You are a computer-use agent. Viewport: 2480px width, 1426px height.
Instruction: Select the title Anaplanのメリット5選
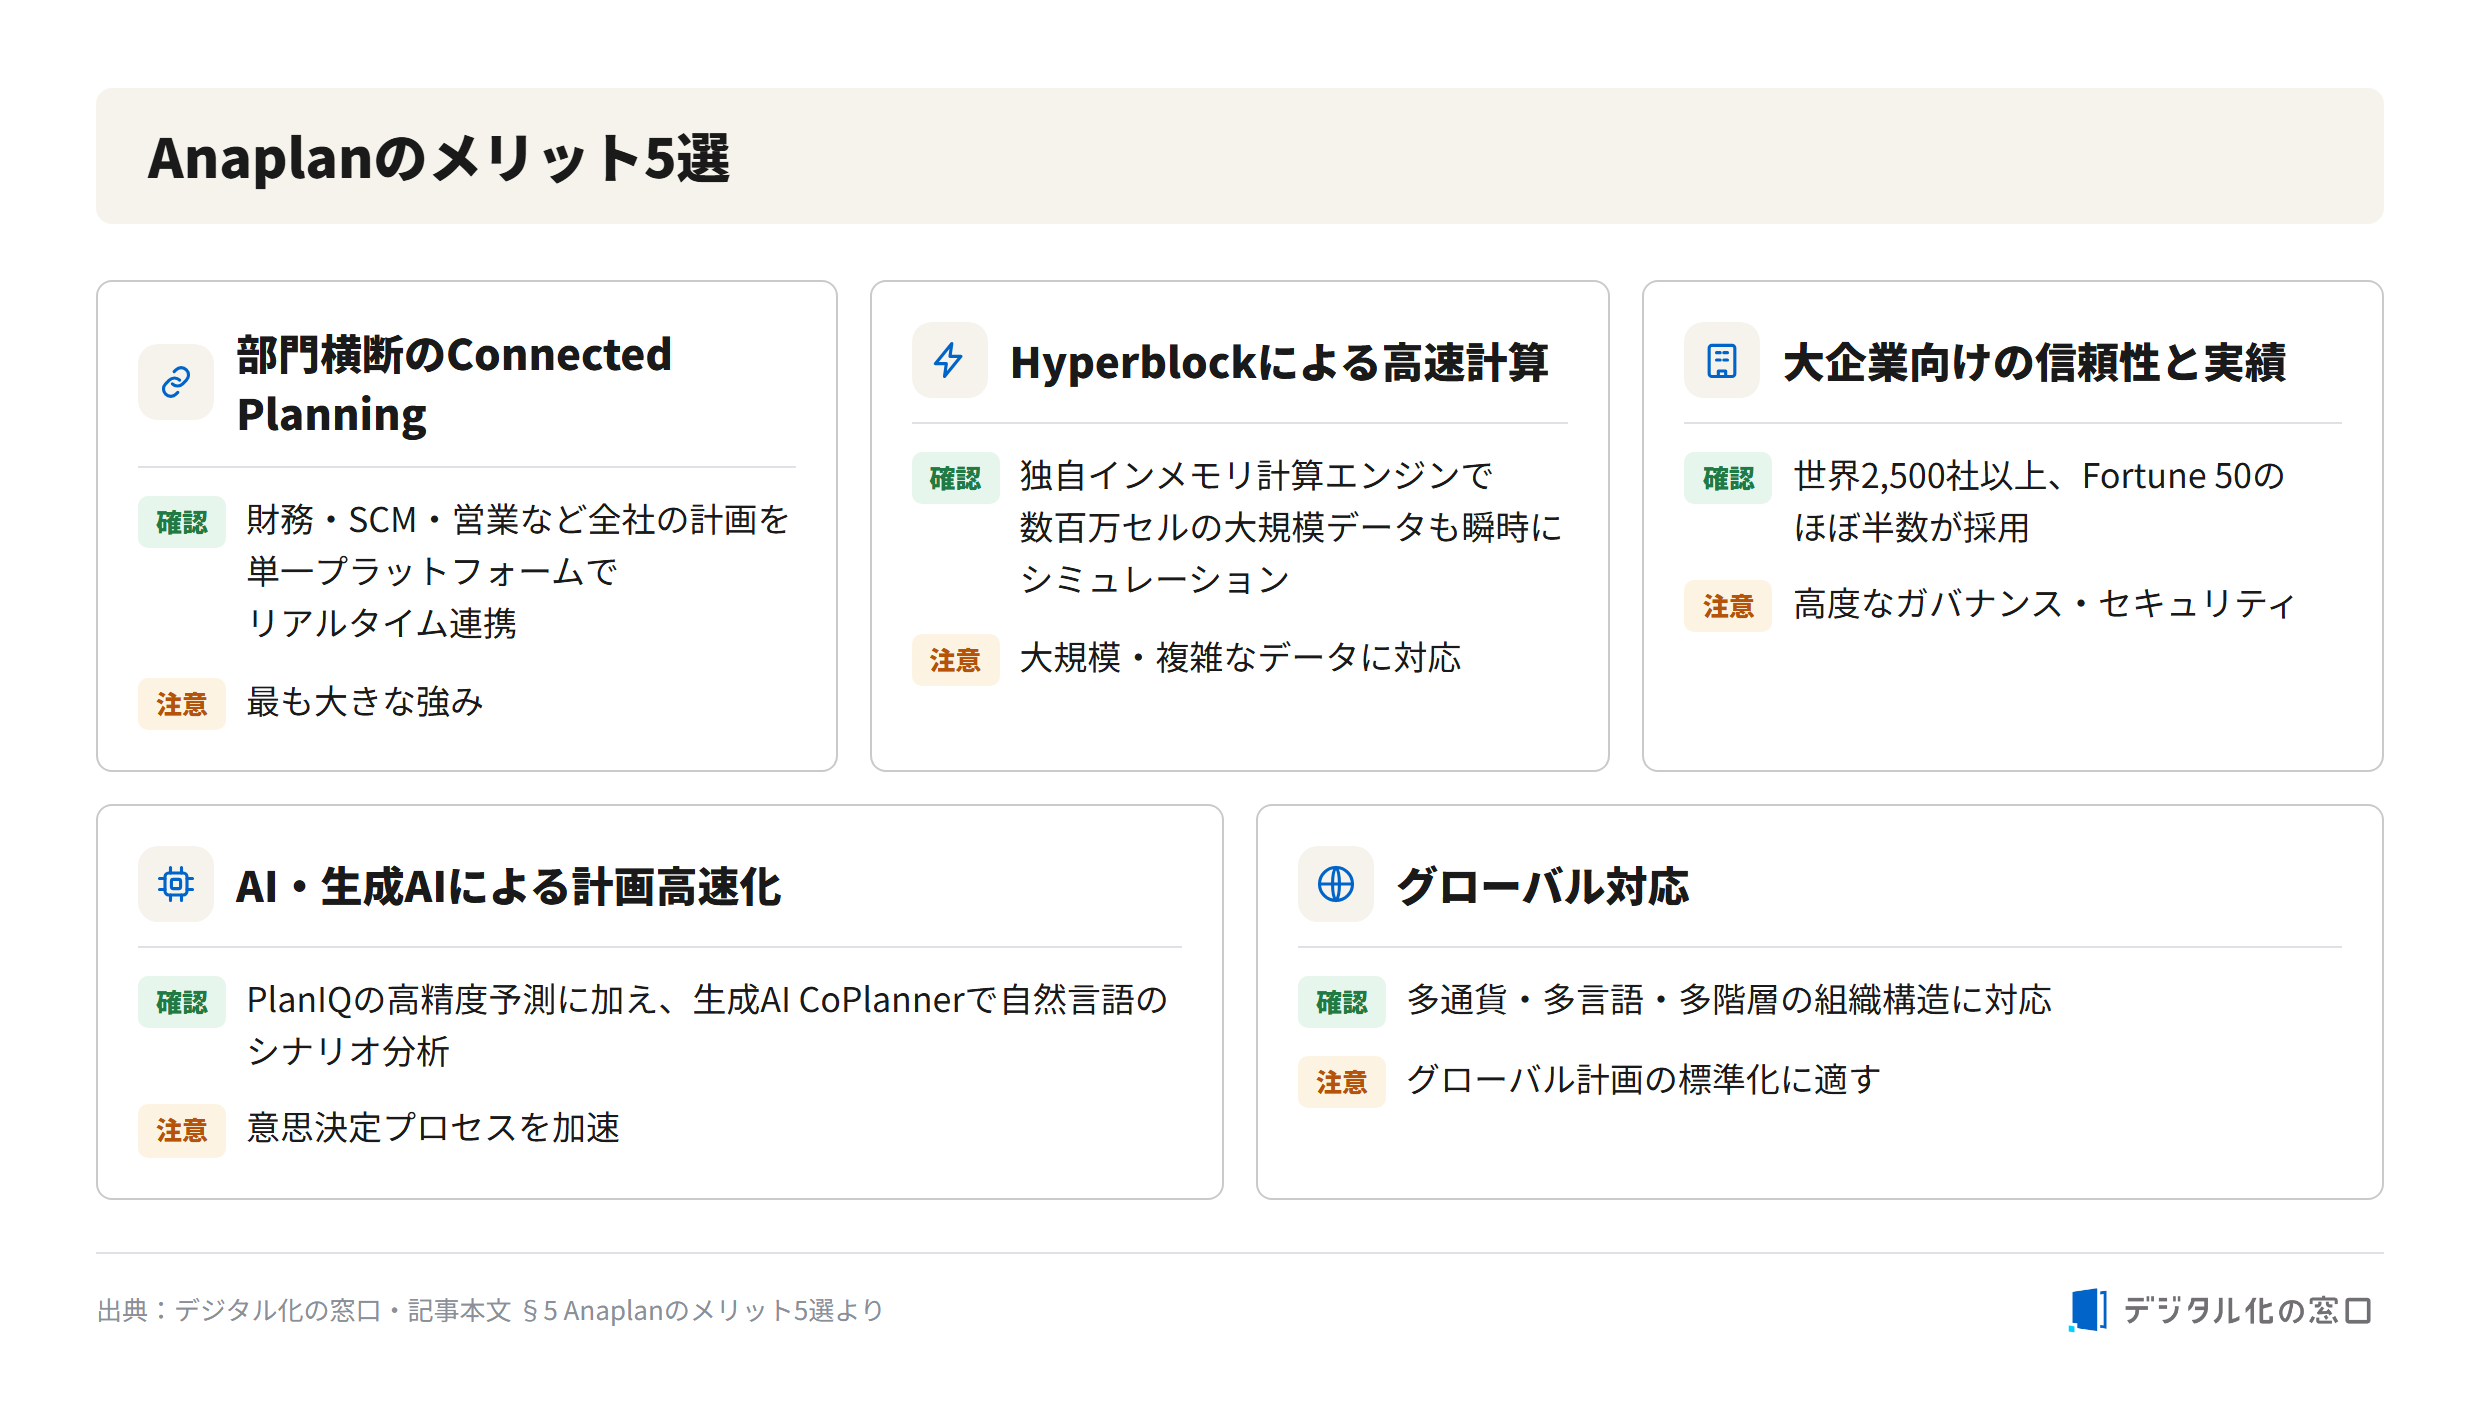pos(439,158)
